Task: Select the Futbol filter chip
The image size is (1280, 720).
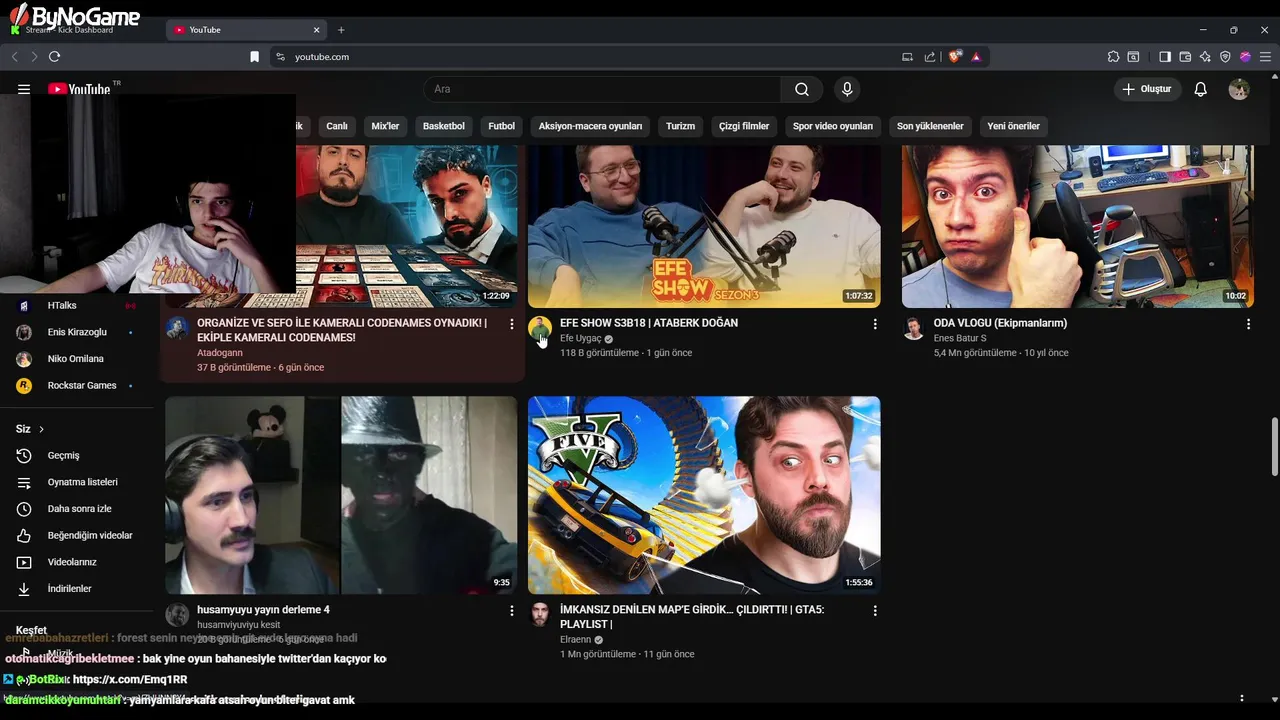Action: [502, 126]
